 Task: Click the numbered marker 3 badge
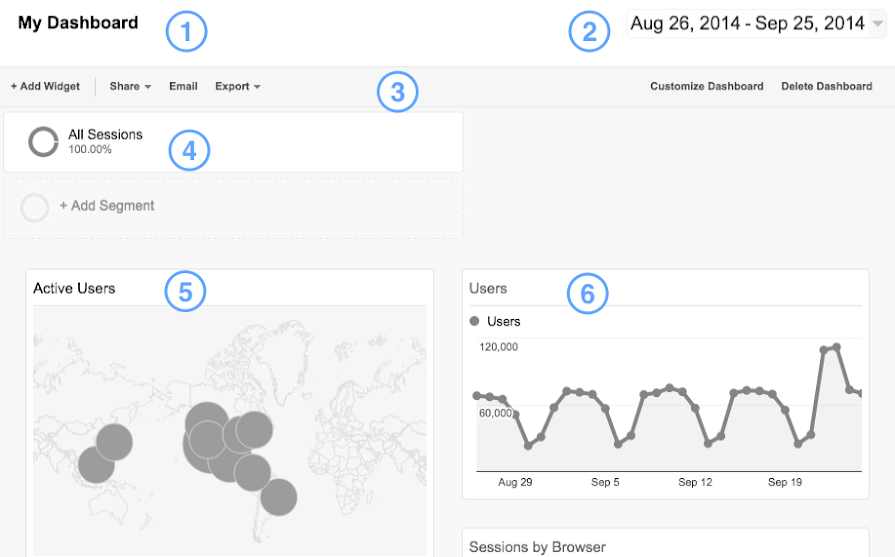397,92
